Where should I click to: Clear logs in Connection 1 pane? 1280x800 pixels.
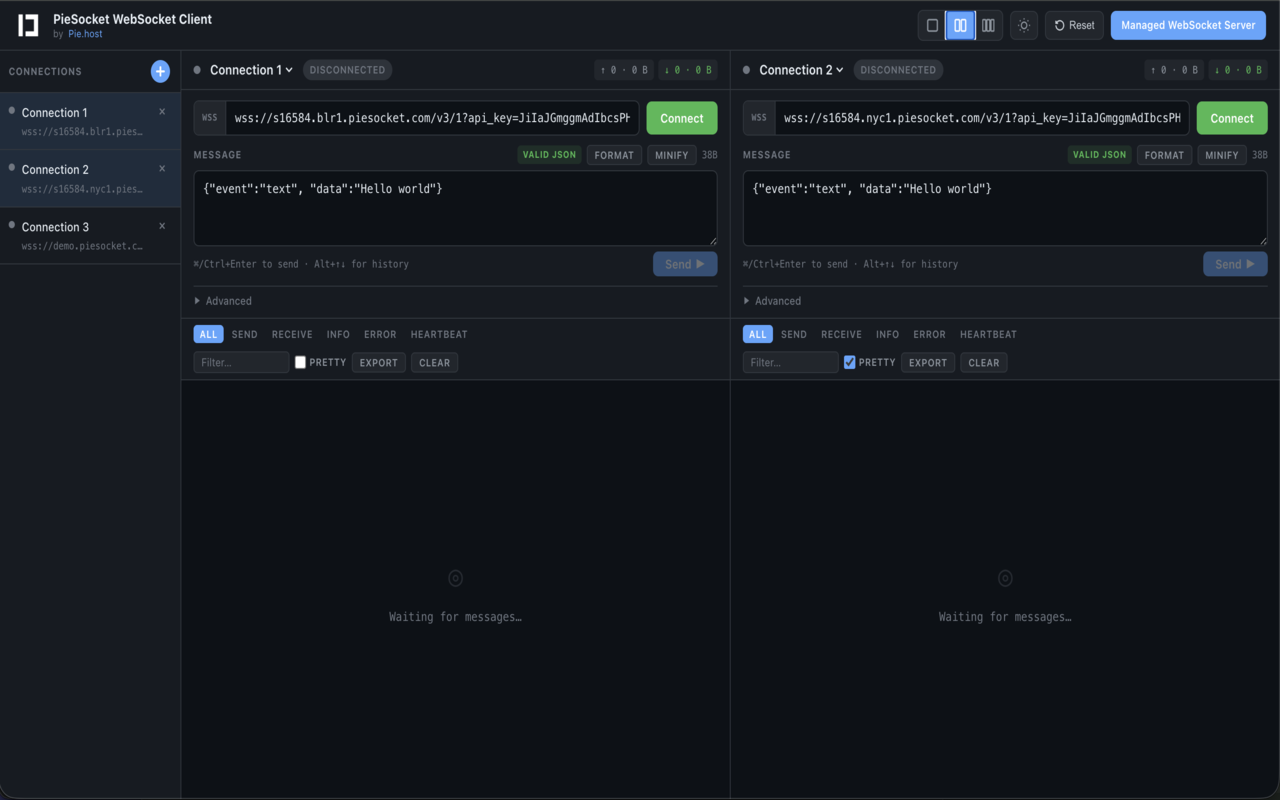[435, 362]
